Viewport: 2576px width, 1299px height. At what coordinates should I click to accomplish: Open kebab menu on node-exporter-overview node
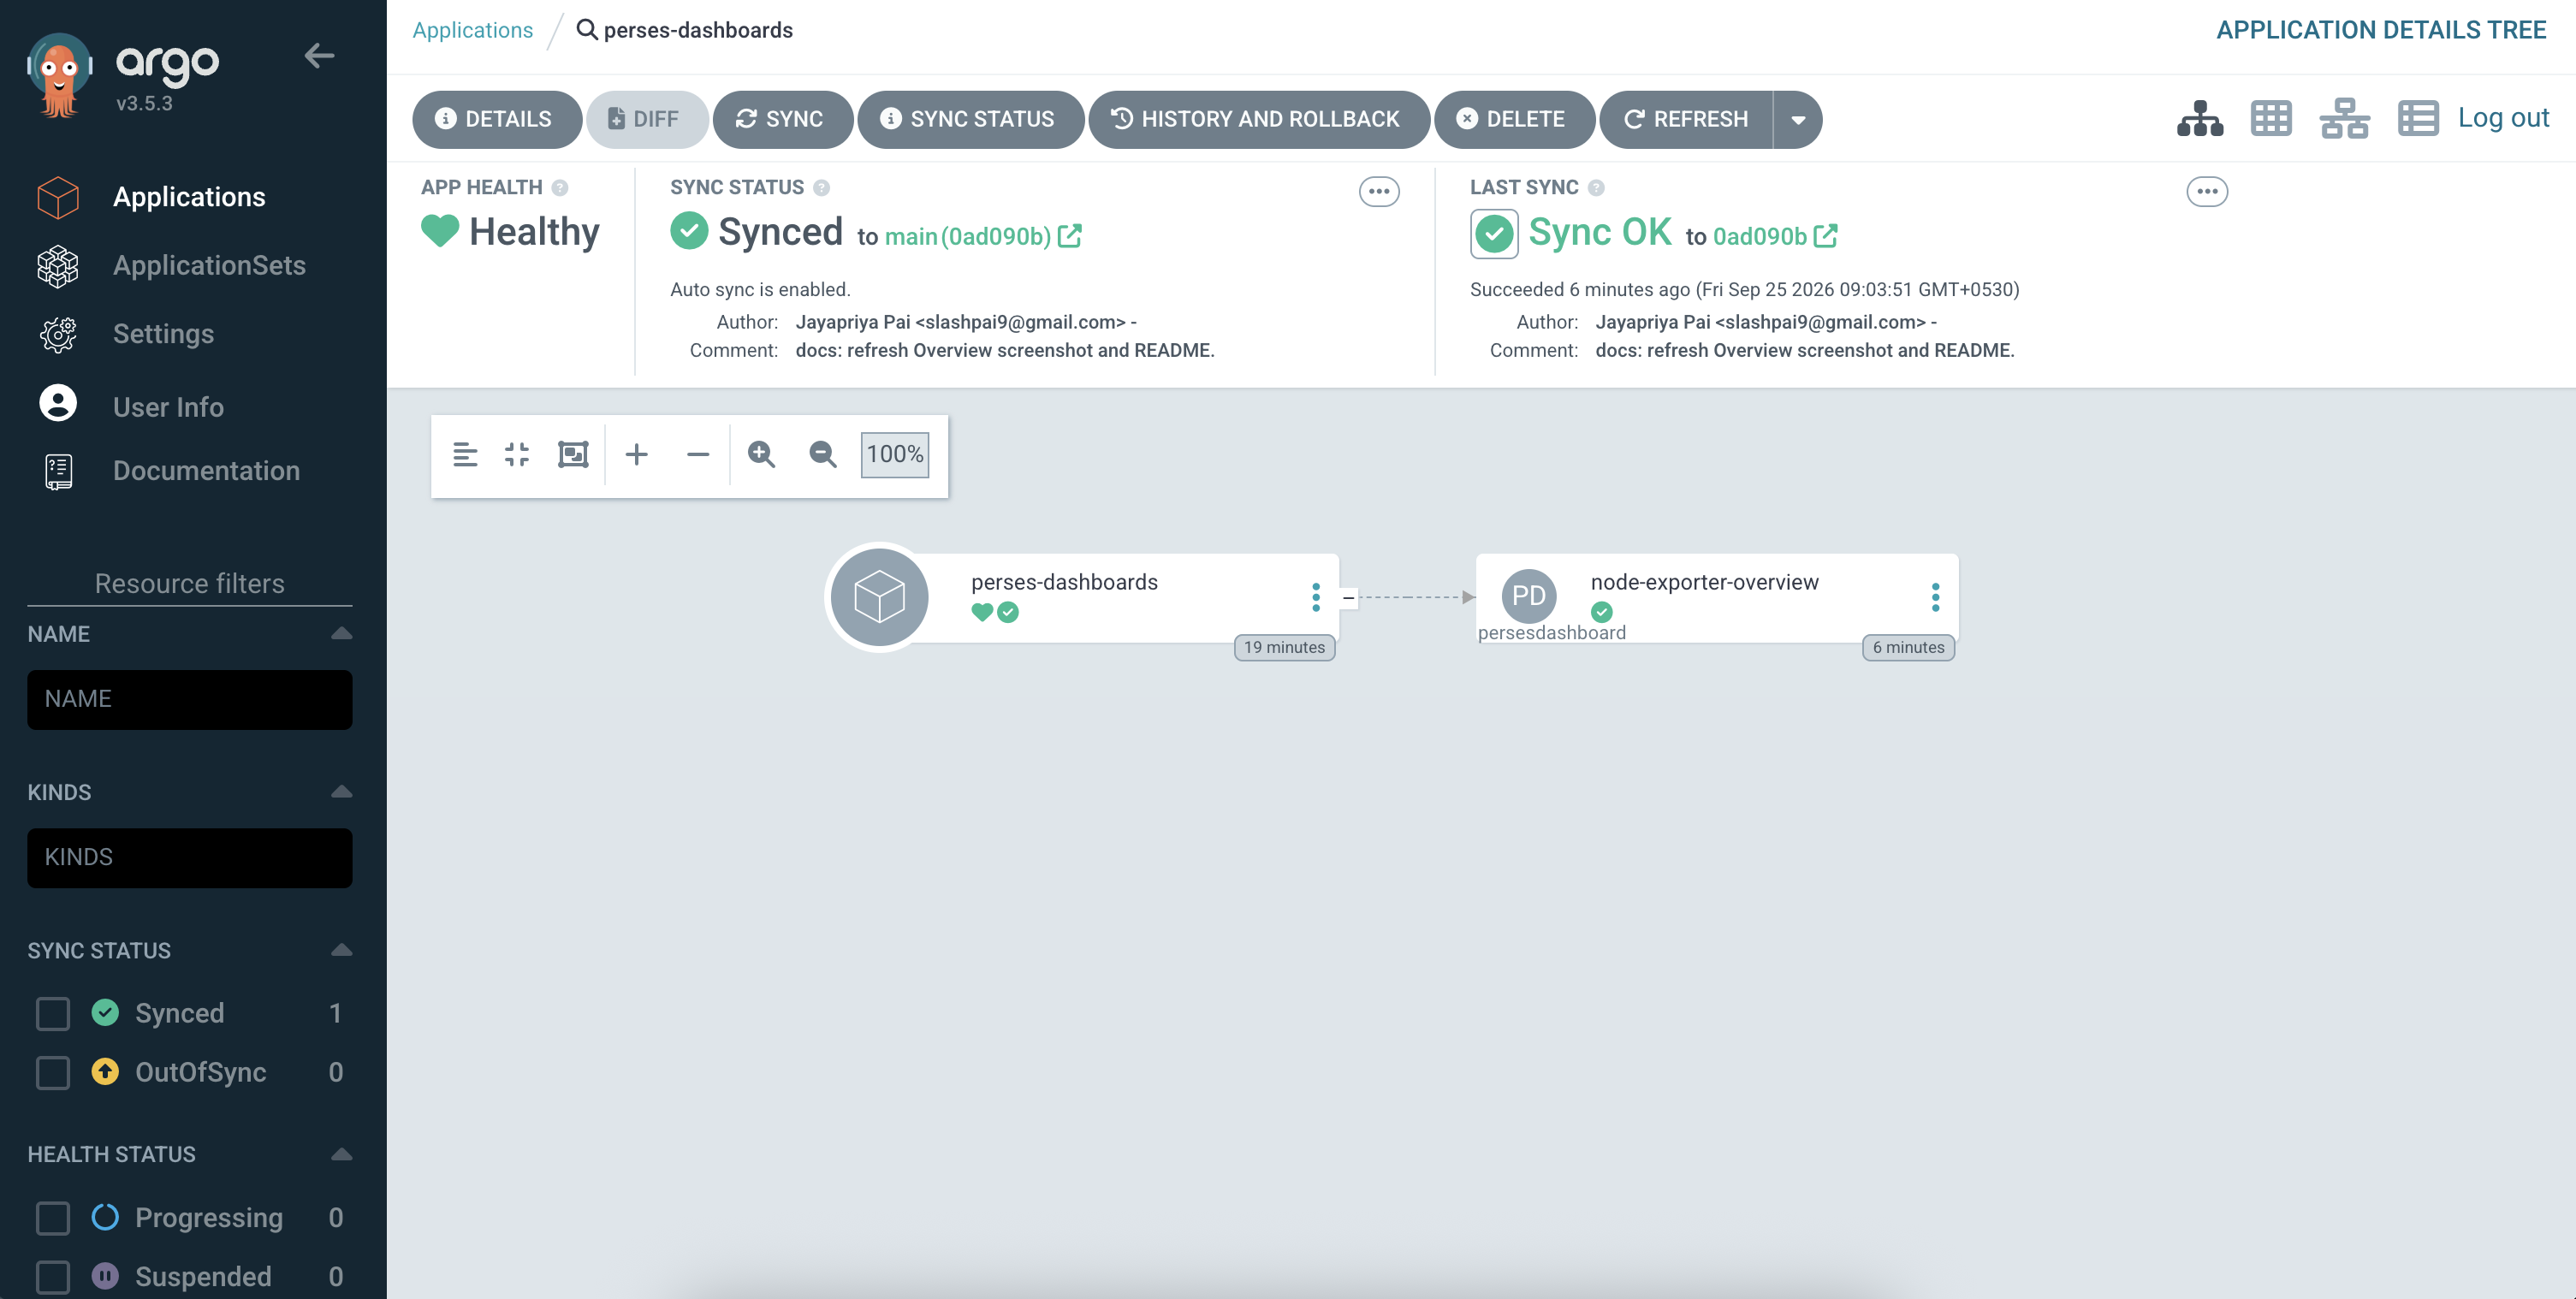tap(1936, 597)
